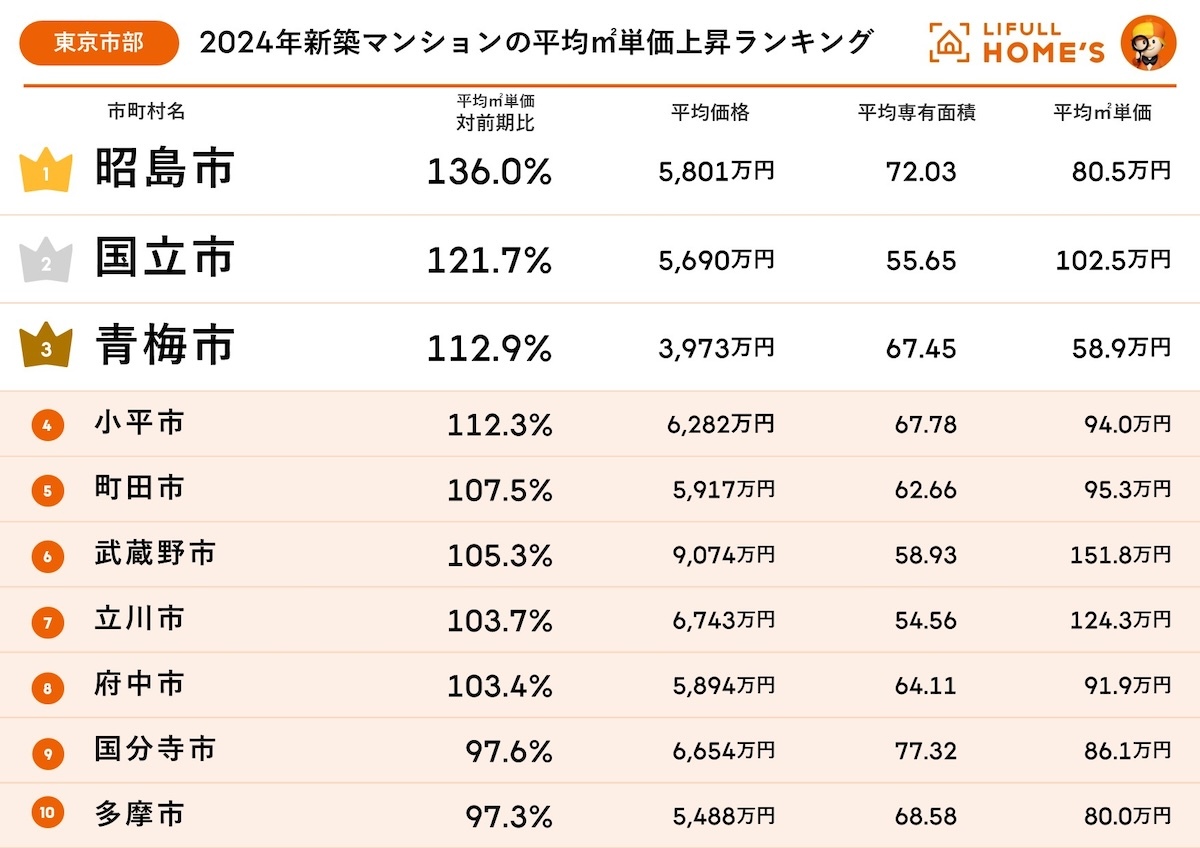The height and width of the screenshot is (848, 1200).
Task: Click the bronze number 3 crown icon
Action: pyautogui.click(x=46, y=348)
